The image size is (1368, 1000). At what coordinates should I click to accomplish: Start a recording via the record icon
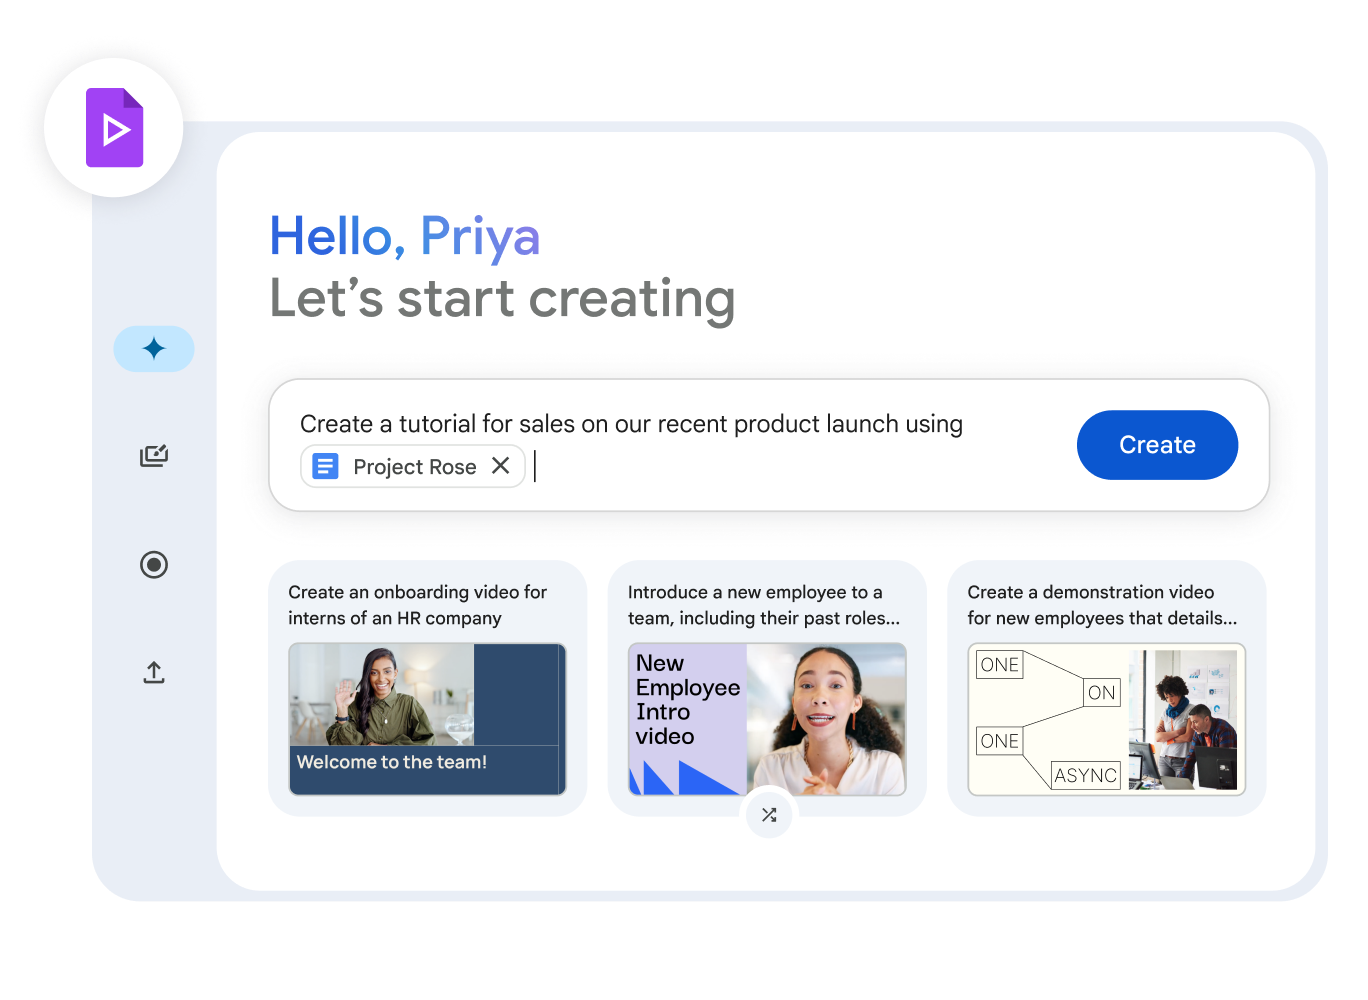coord(154,565)
